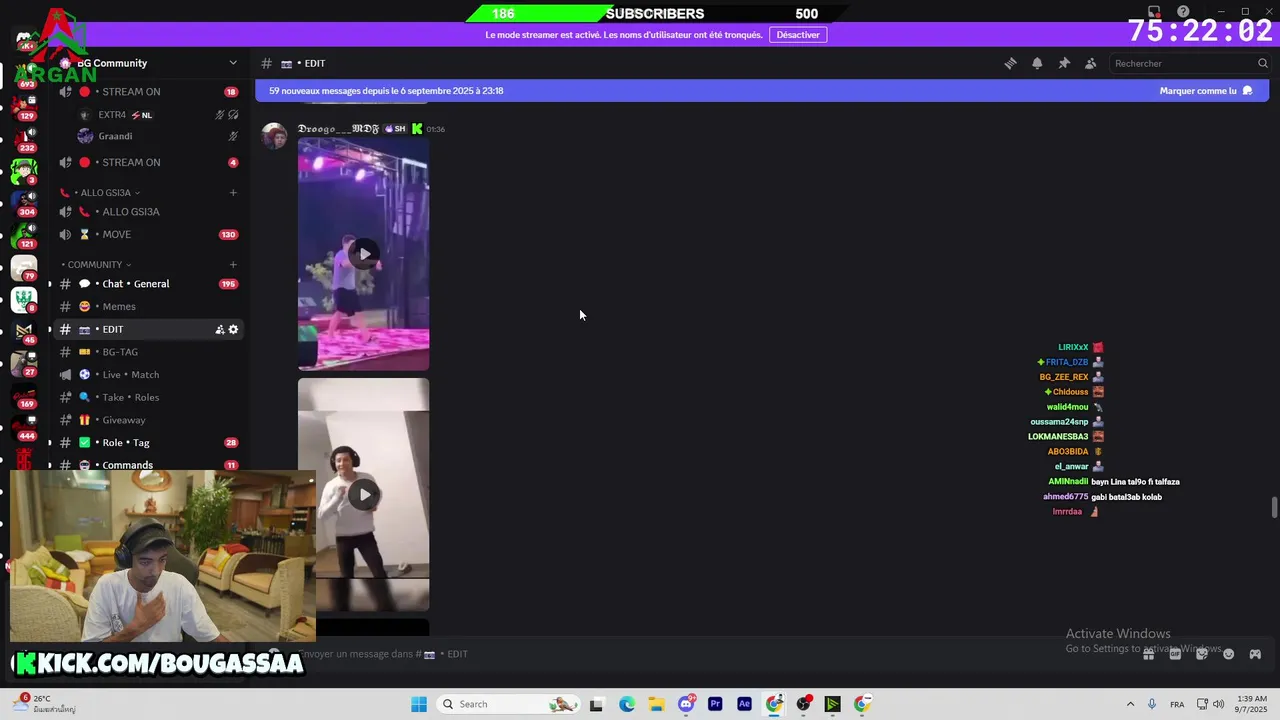The width and height of the screenshot is (1280, 720).
Task: Open the Role • Tag channel
Action: pyautogui.click(x=150, y=442)
